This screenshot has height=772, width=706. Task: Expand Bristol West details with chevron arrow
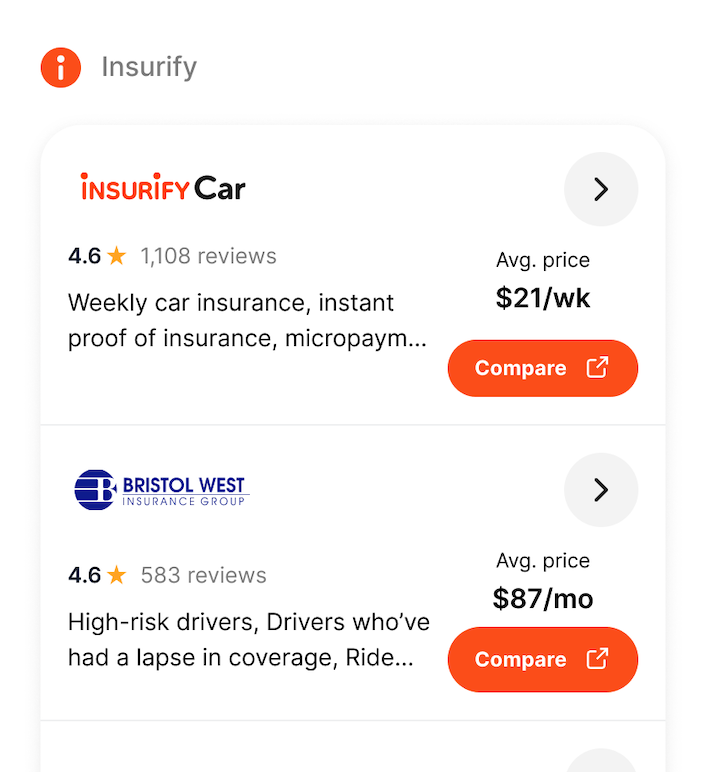[x=601, y=489]
